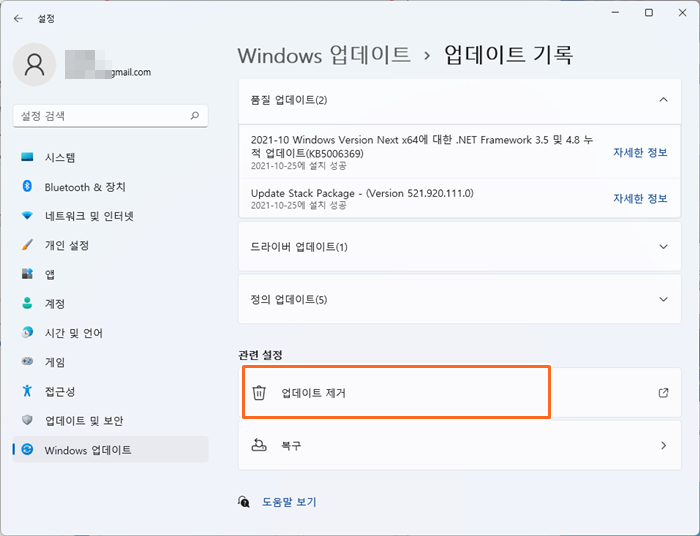Screen dimensions: 700x536
Task: Click the 시스템 monitor icon
Action: coord(27,157)
